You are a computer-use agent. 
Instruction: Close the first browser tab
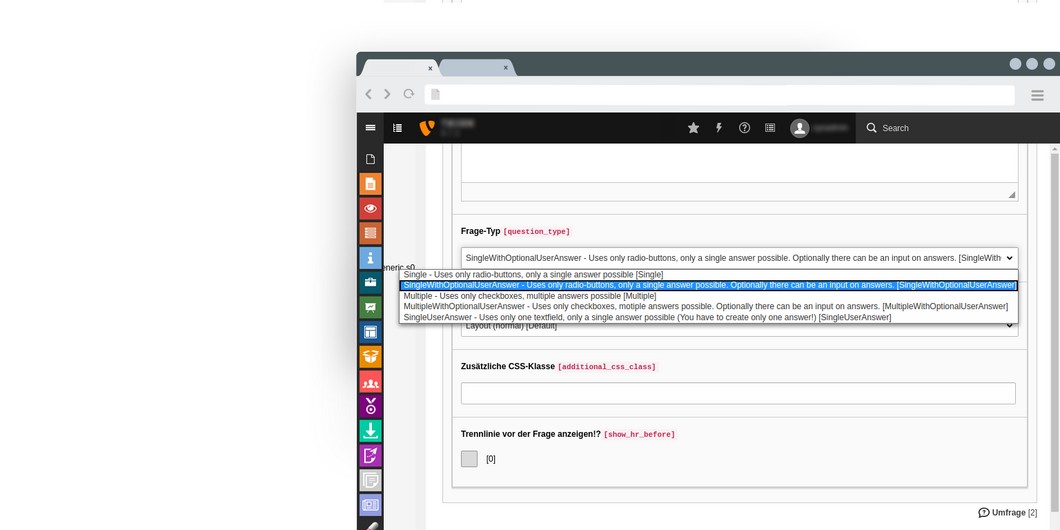click(x=430, y=68)
